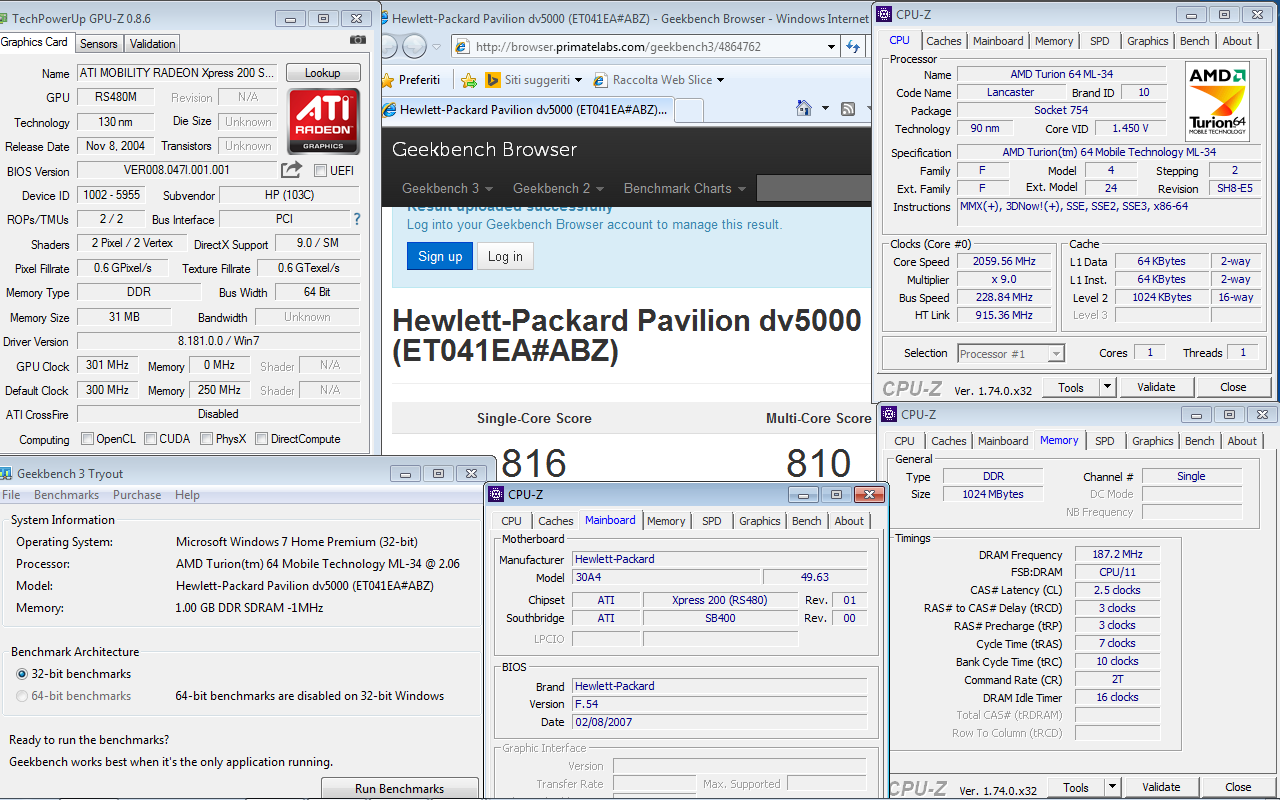Click the ATI Radeon logo in GPU-Z
Image resolution: width=1280 pixels, height=800 pixels.
[323, 121]
